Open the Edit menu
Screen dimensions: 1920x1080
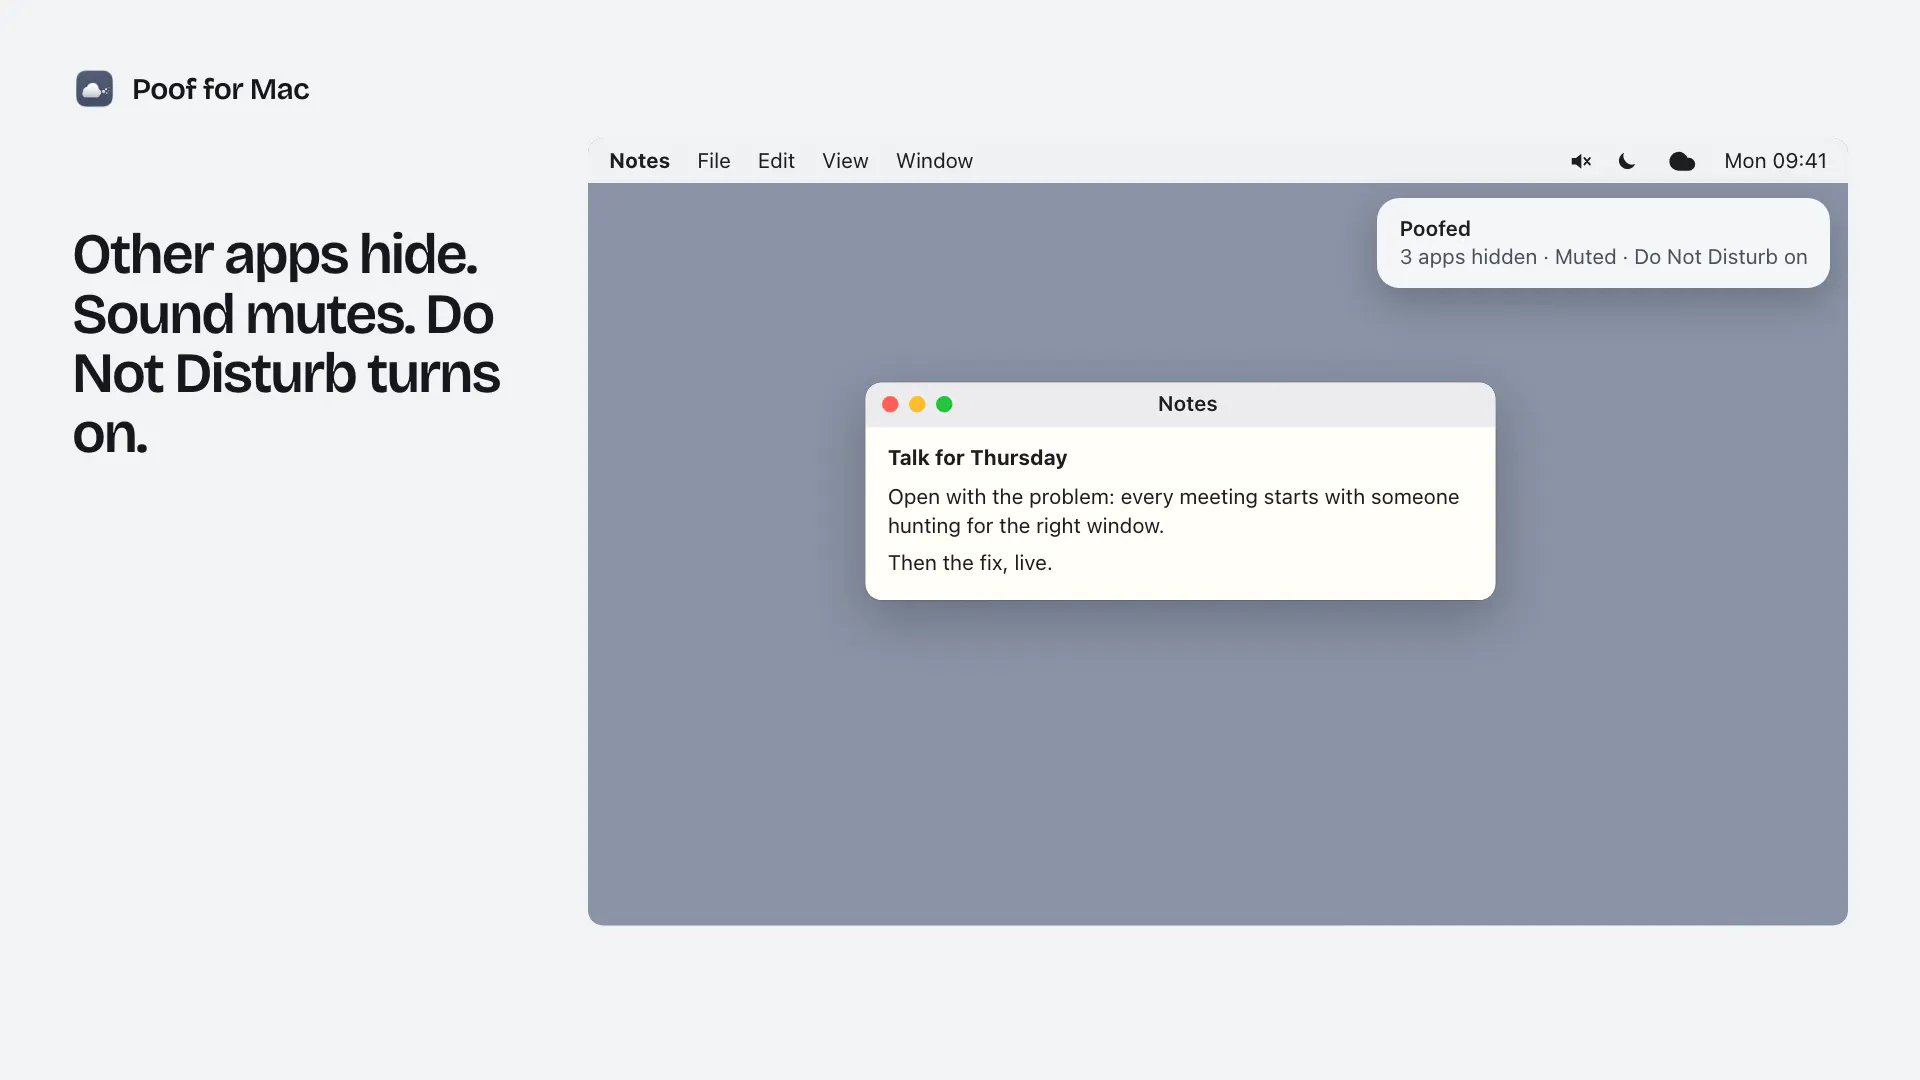[x=776, y=161]
